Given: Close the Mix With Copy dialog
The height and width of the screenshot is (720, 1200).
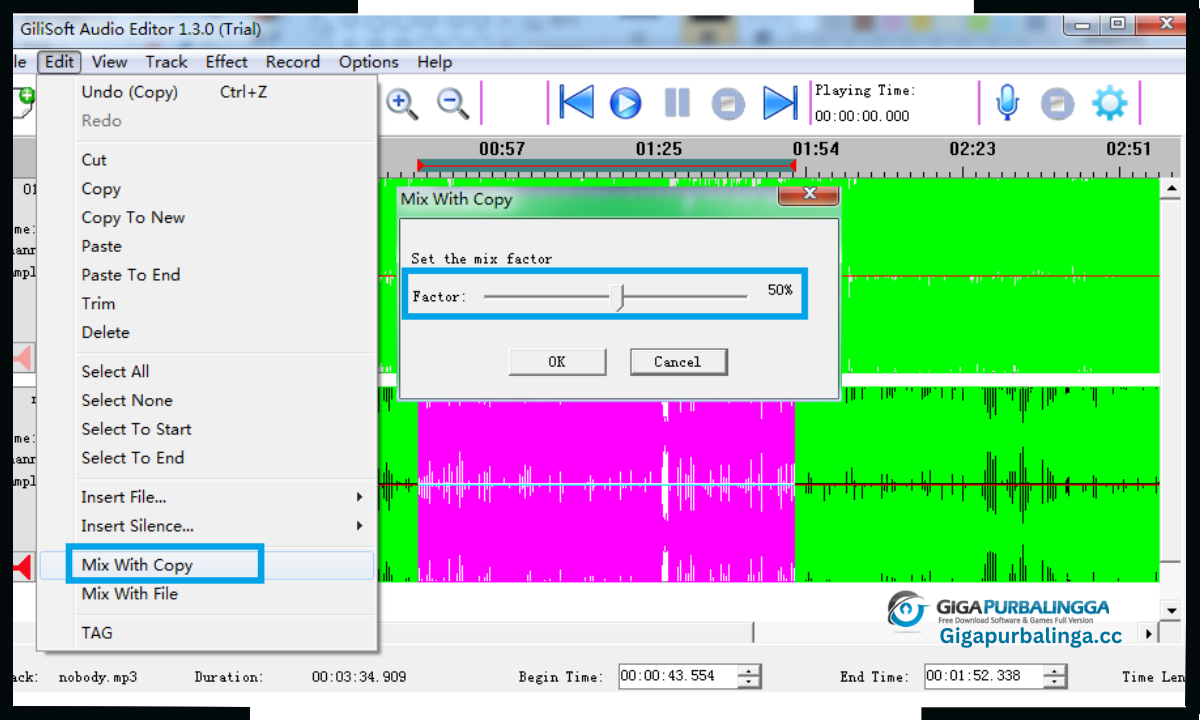Looking at the screenshot, I should pos(809,194).
